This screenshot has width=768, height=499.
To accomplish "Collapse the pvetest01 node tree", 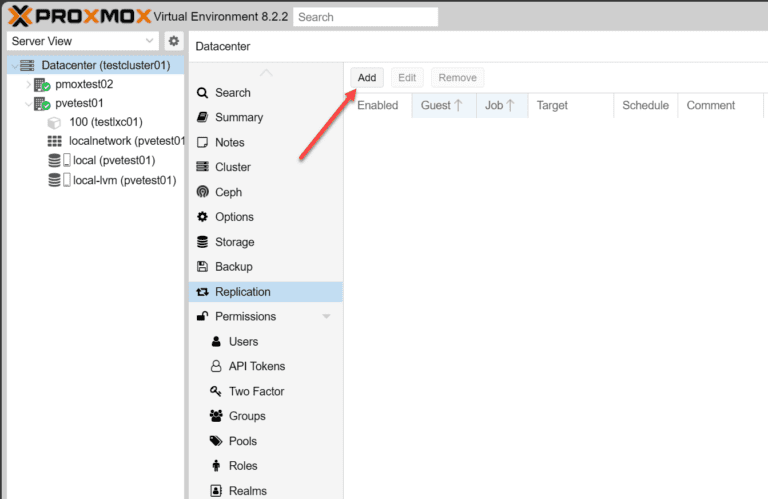I will click(28, 103).
